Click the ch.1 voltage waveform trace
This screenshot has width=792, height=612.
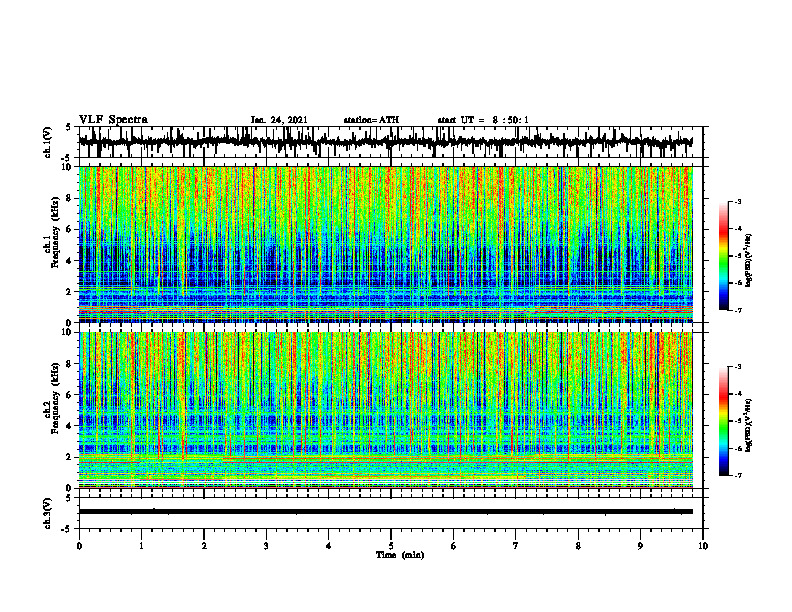[385, 142]
